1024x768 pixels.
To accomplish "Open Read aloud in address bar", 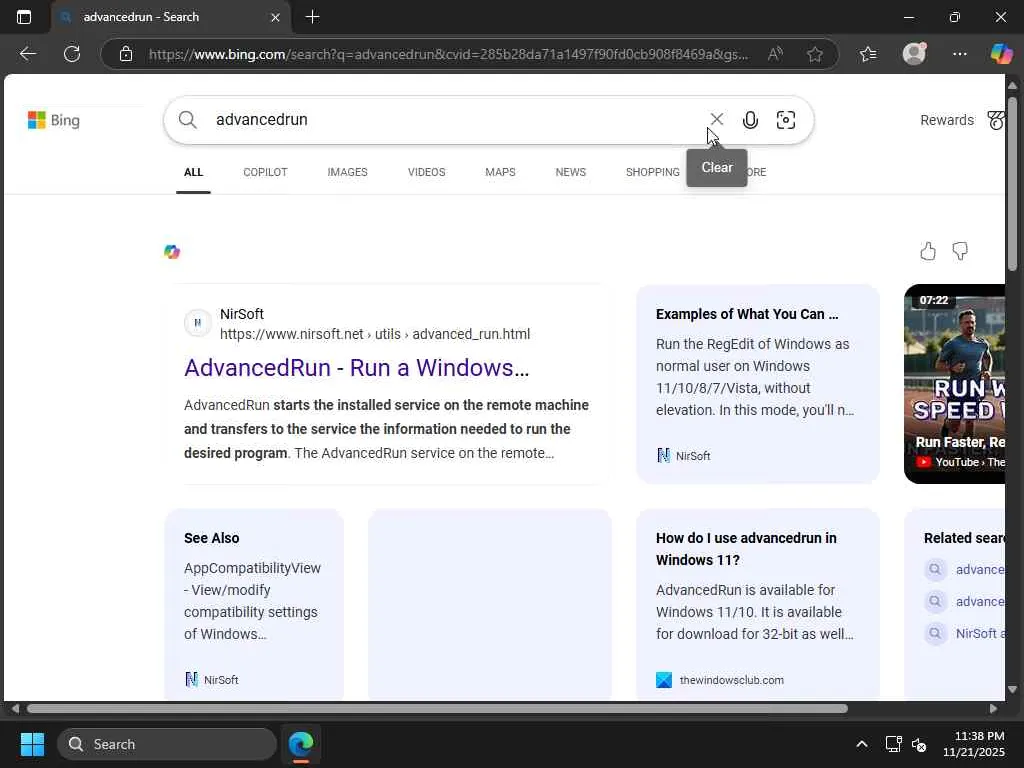I will 775,54.
